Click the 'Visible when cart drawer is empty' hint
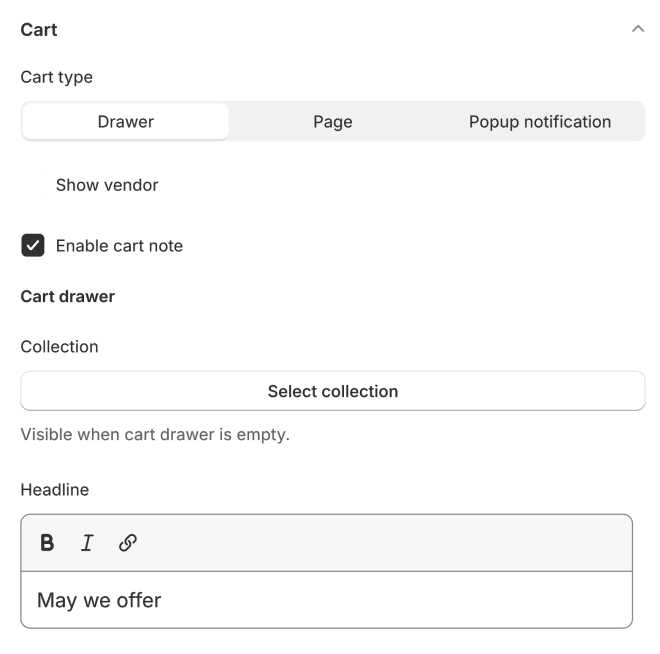This screenshot has height=654, width=660. point(155,435)
